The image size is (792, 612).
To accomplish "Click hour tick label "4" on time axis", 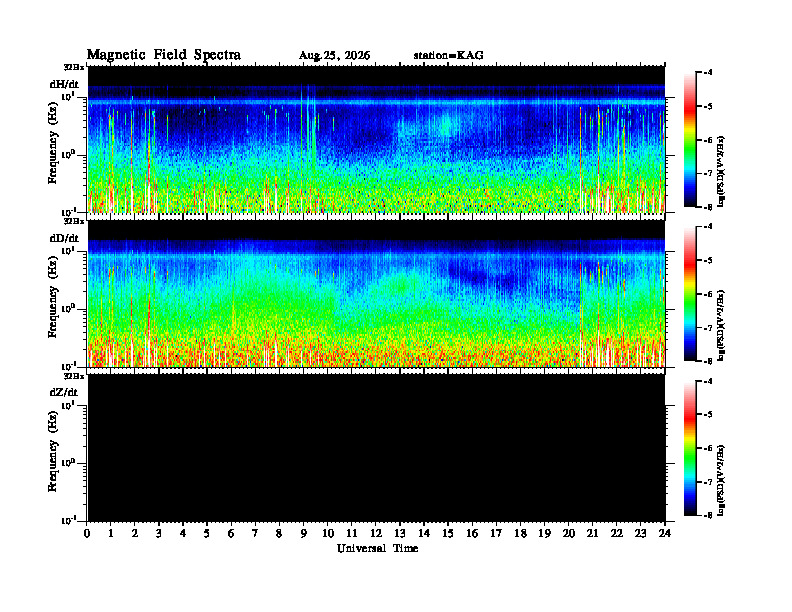I will 183,533.
